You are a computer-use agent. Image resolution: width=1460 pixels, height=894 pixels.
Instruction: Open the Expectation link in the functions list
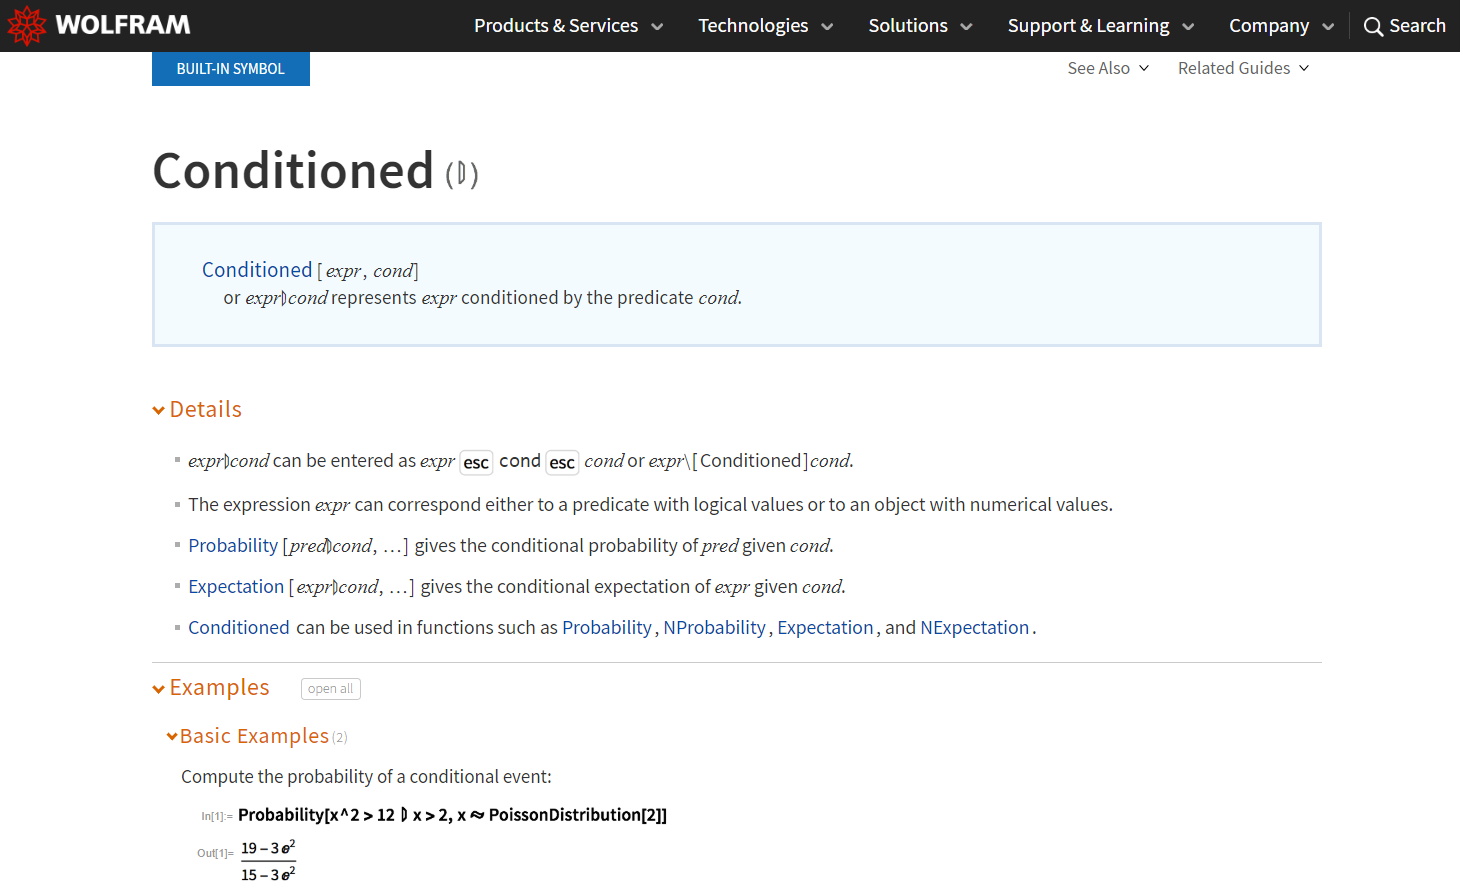[x=825, y=627]
